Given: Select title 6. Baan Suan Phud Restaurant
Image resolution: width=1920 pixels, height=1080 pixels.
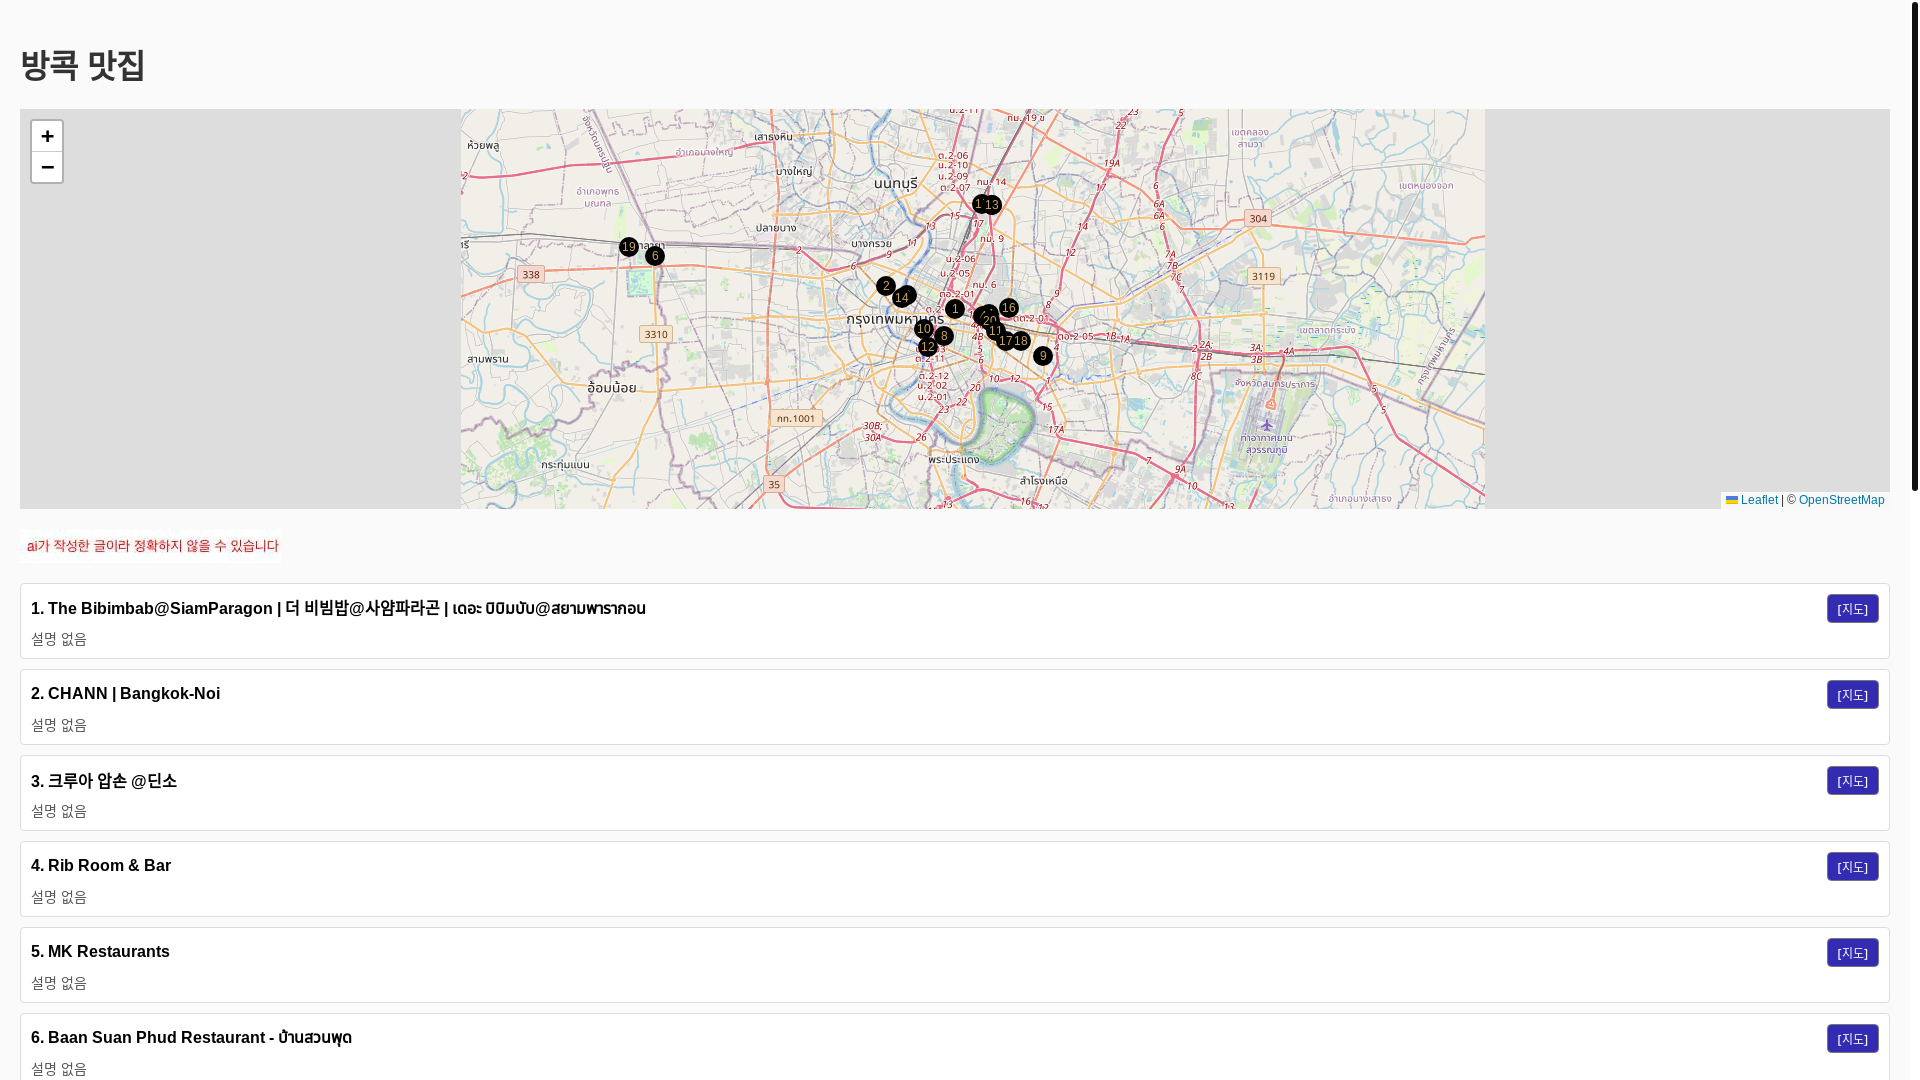Looking at the screenshot, I should [191, 1038].
